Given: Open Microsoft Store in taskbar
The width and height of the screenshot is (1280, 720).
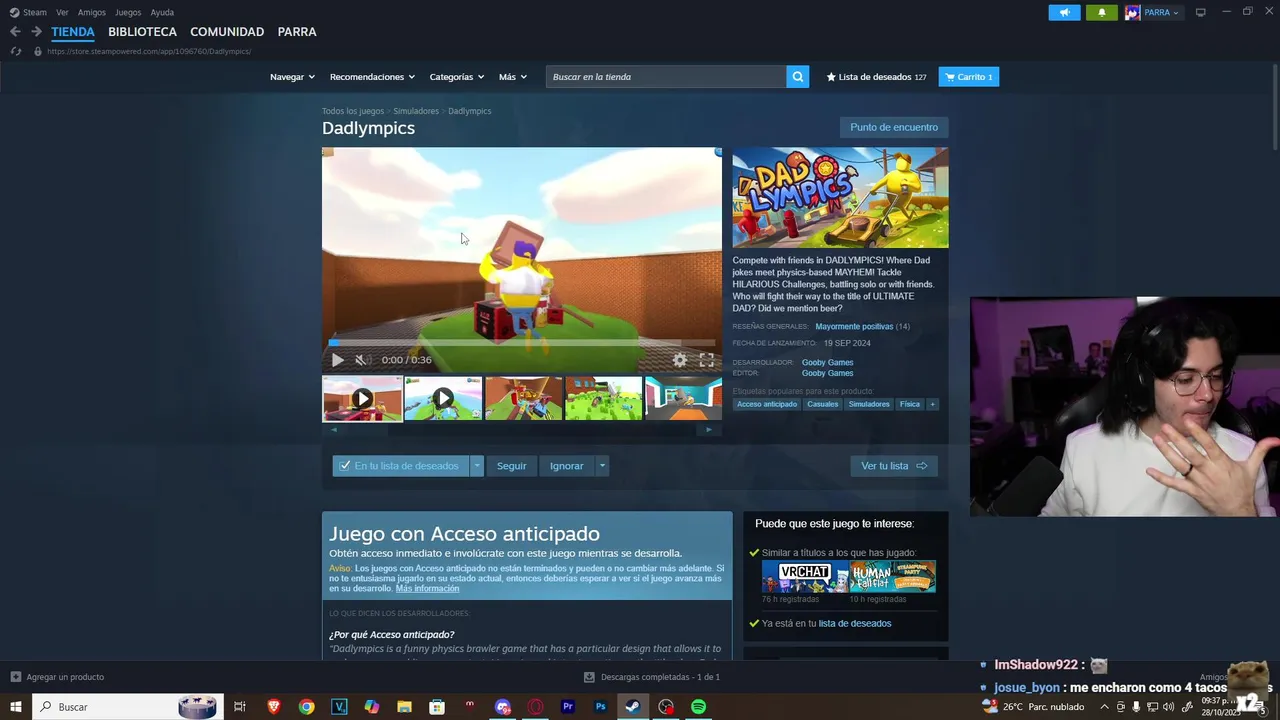Looking at the screenshot, I should [437, 707].
